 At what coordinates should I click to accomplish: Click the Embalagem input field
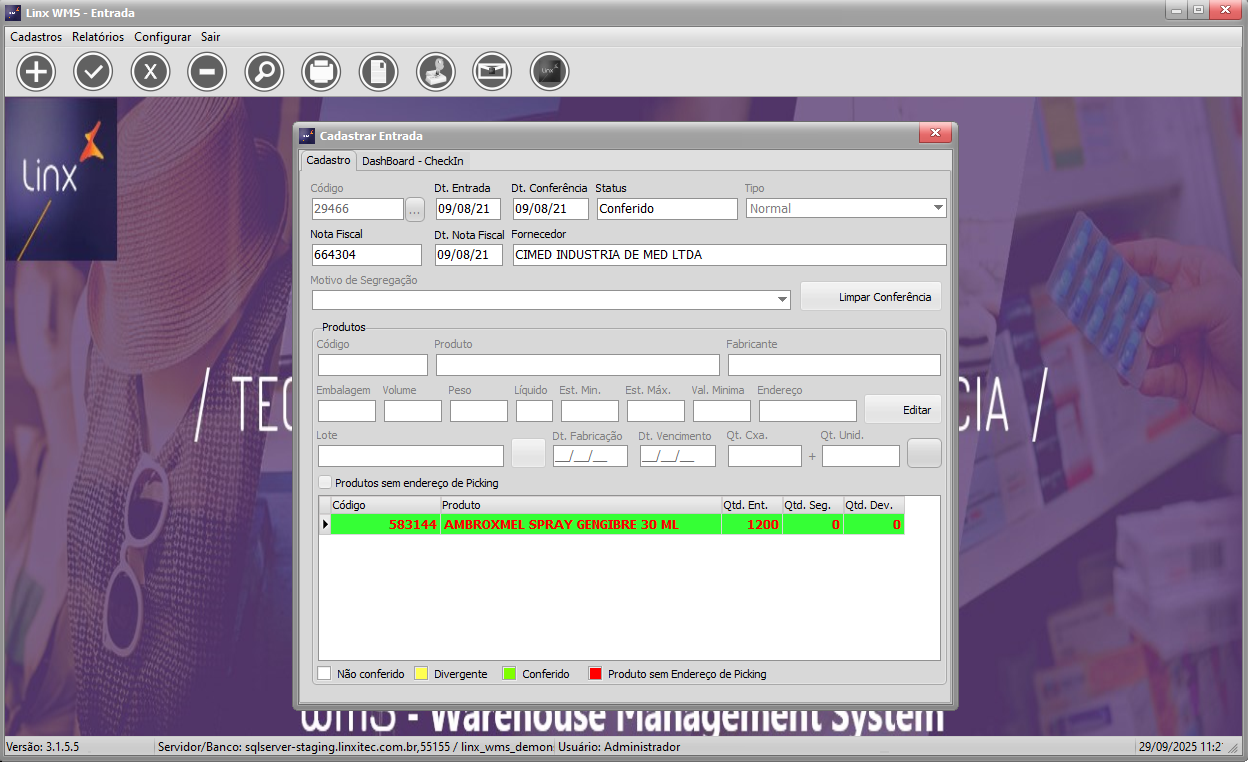[x=347, y=410]
